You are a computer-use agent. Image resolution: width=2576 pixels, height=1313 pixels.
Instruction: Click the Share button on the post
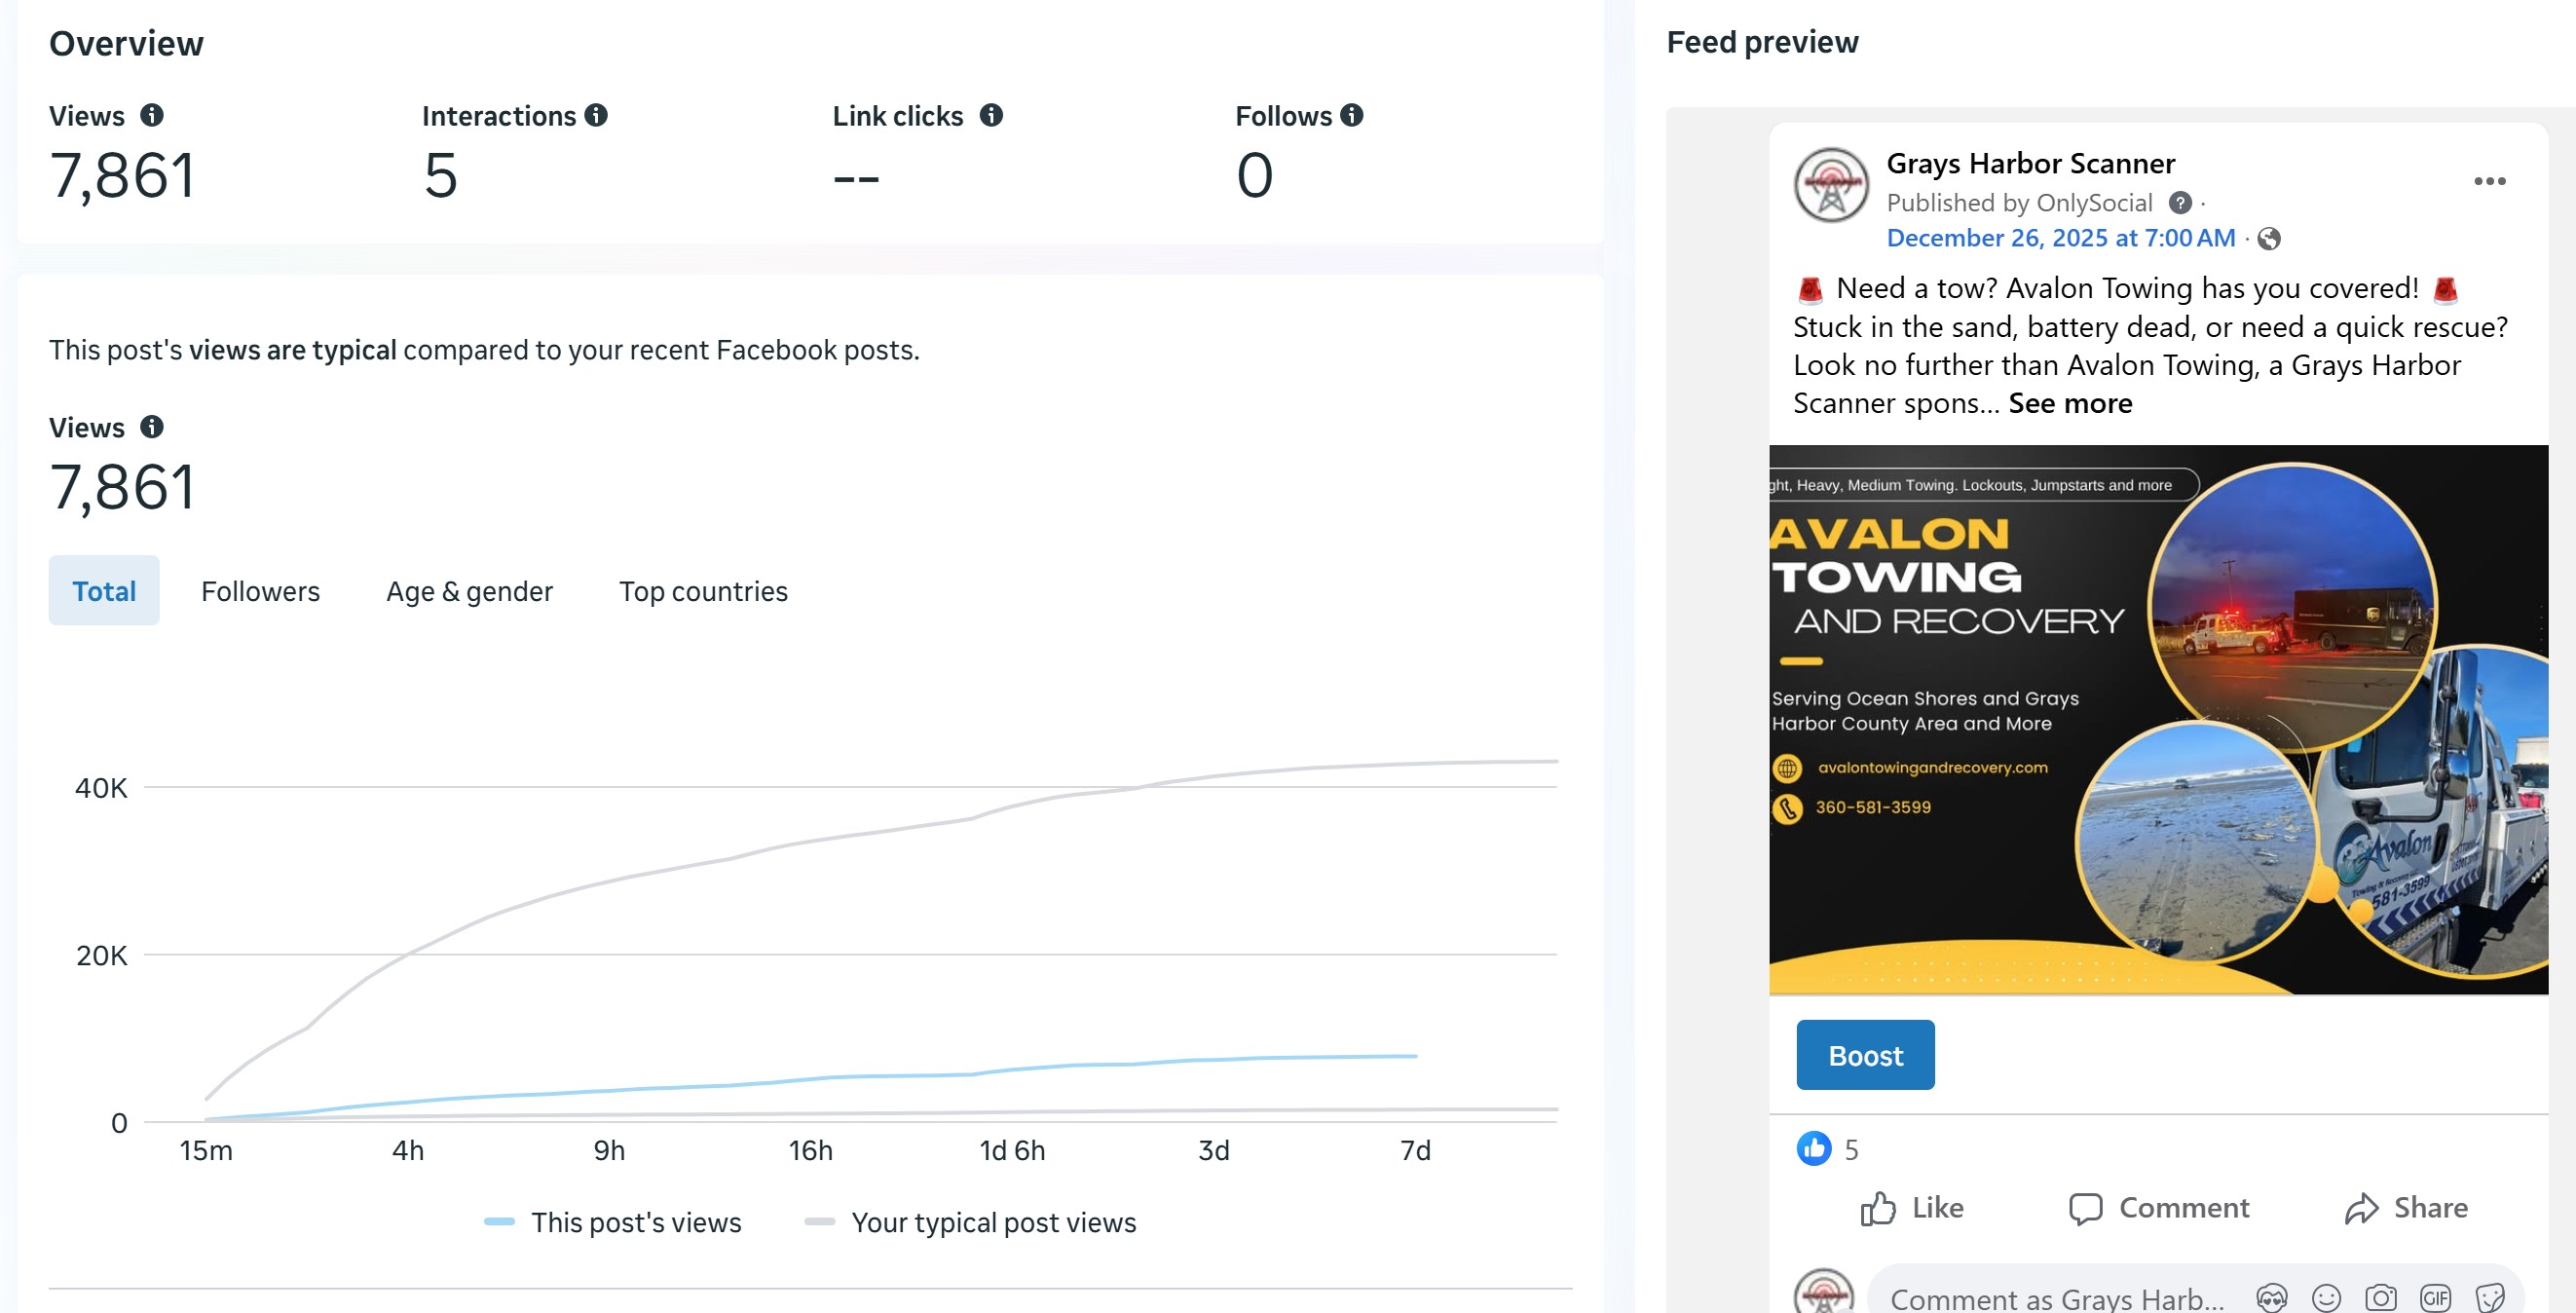tap(2406, 1208)
